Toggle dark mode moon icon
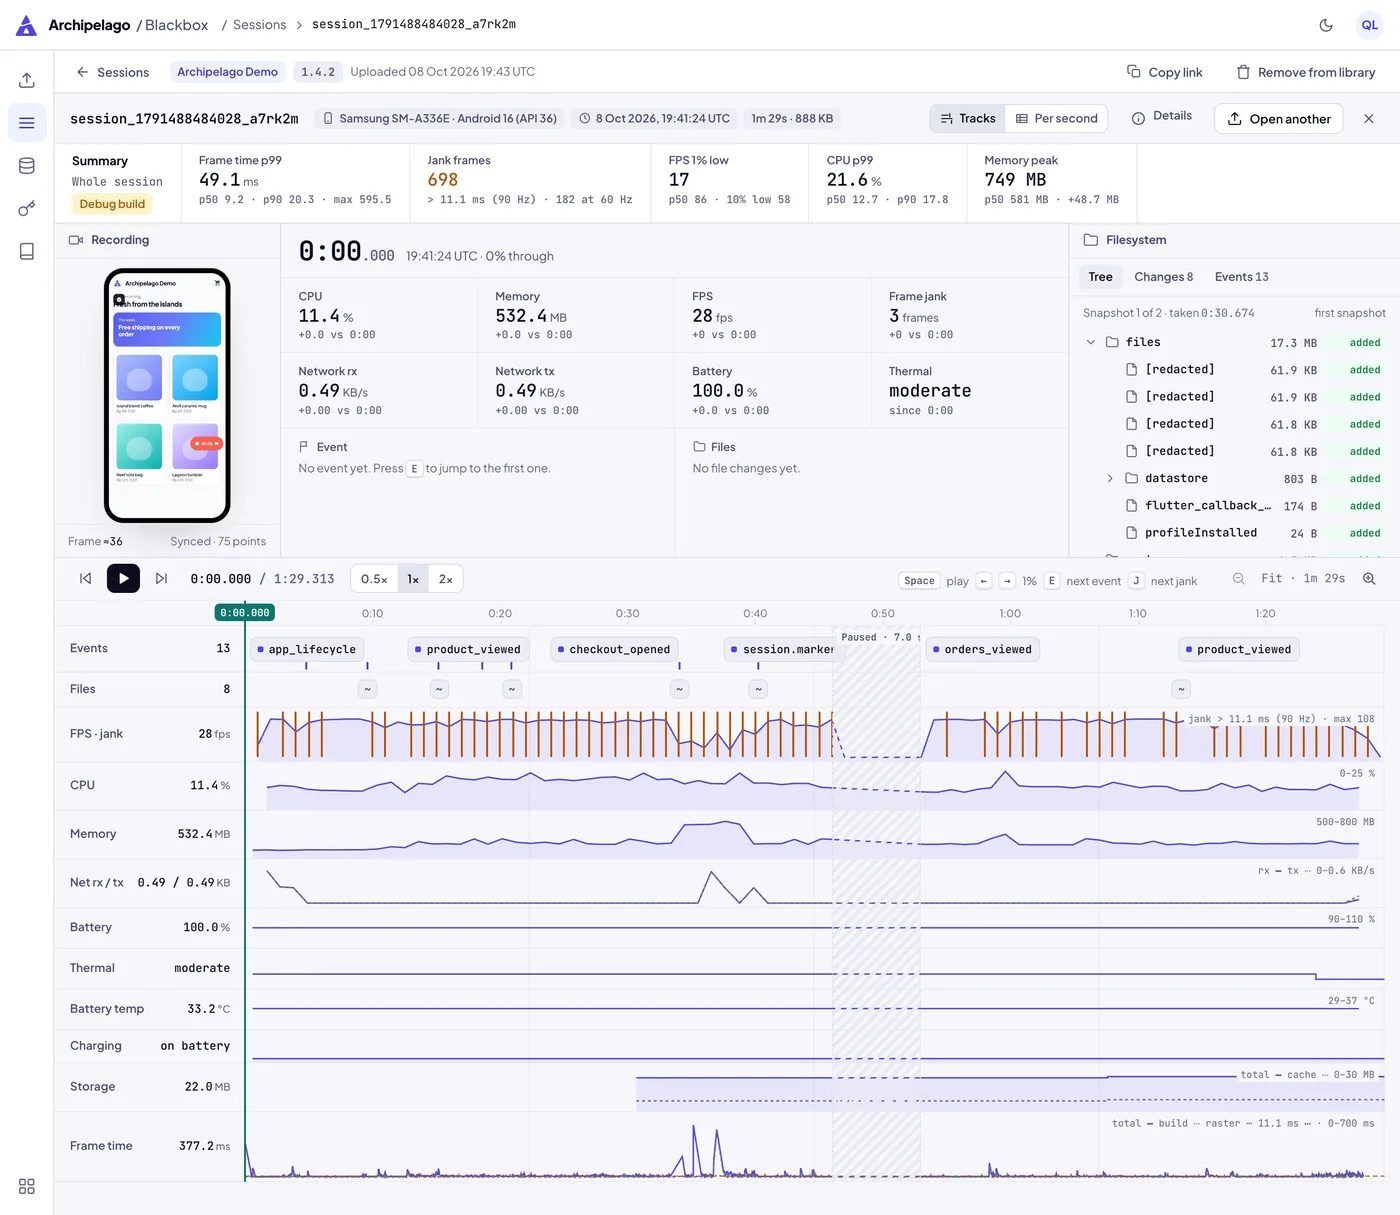 coord(1326,25)
